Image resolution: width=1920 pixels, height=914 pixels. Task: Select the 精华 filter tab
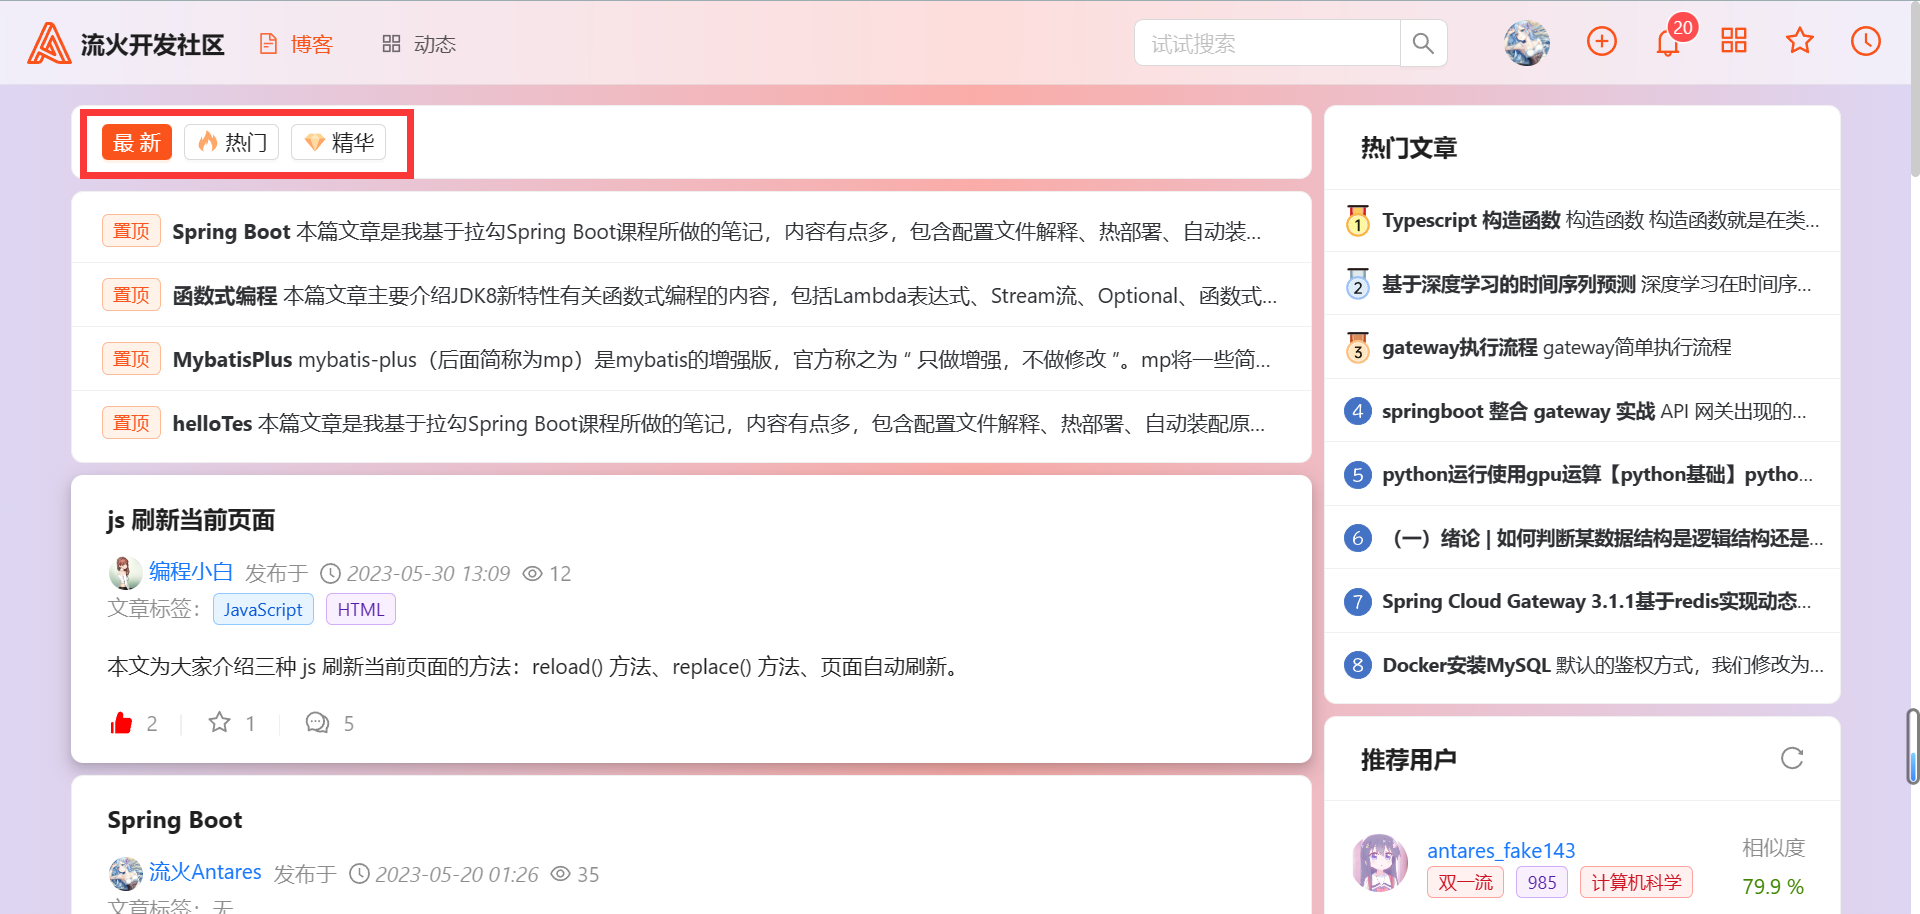click(x=339, y=142)
